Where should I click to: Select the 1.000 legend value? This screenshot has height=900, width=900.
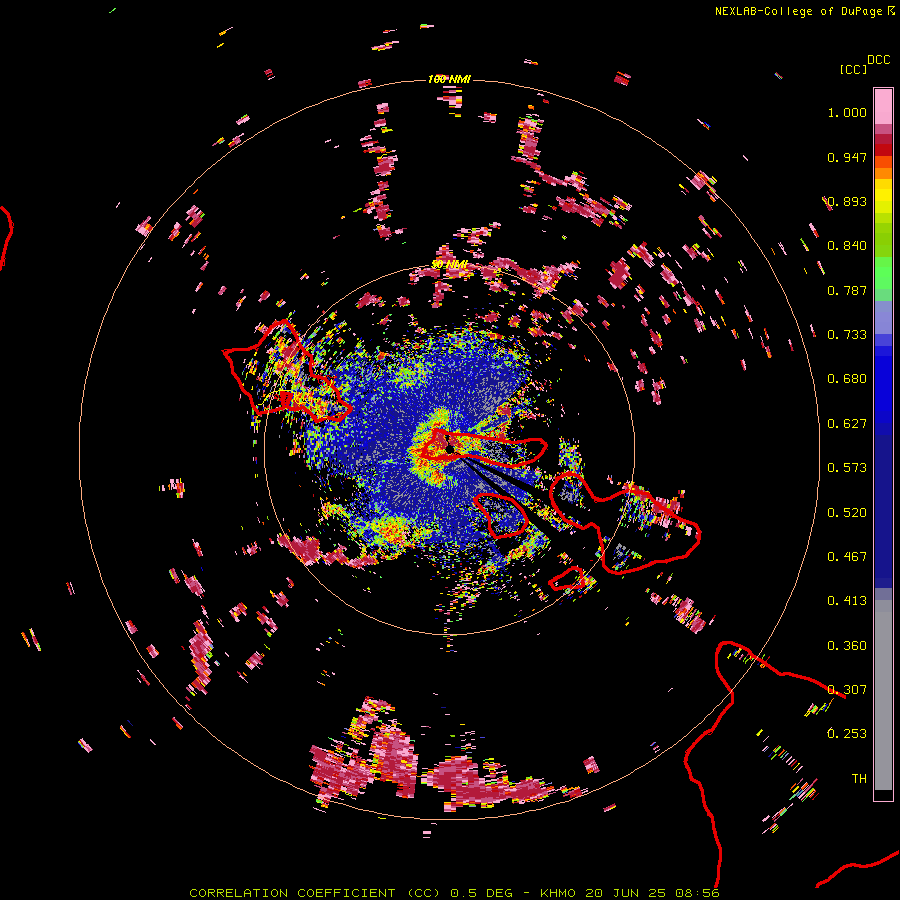click(847, 112)
